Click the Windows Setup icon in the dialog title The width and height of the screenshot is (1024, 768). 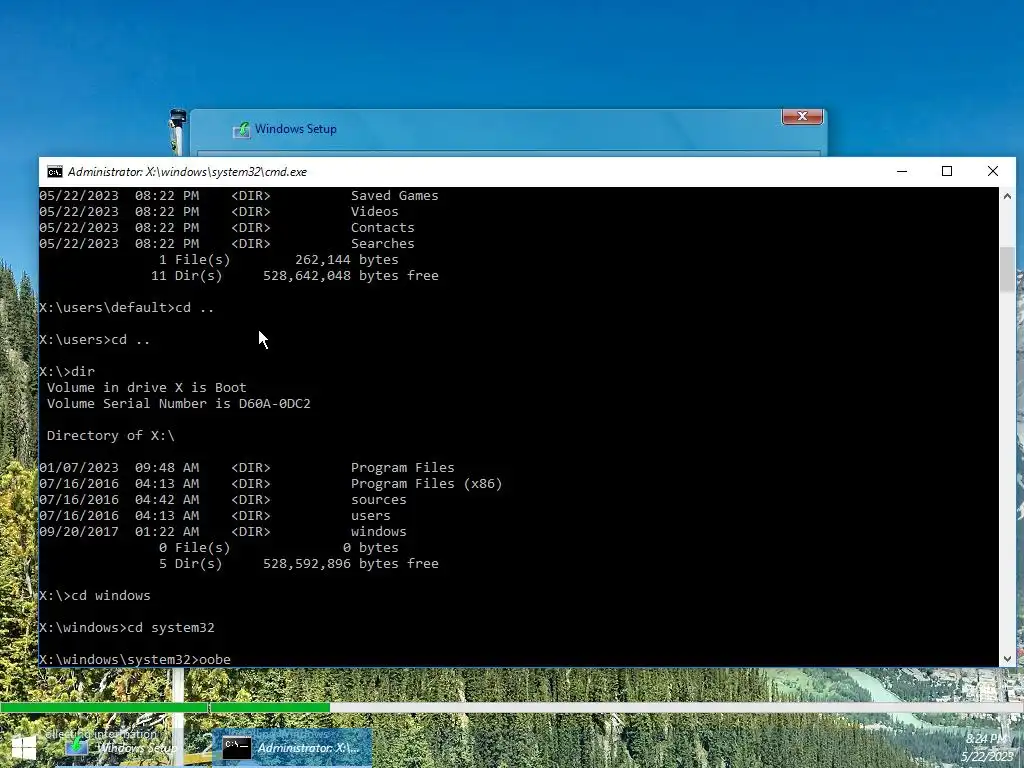(241, 129)
